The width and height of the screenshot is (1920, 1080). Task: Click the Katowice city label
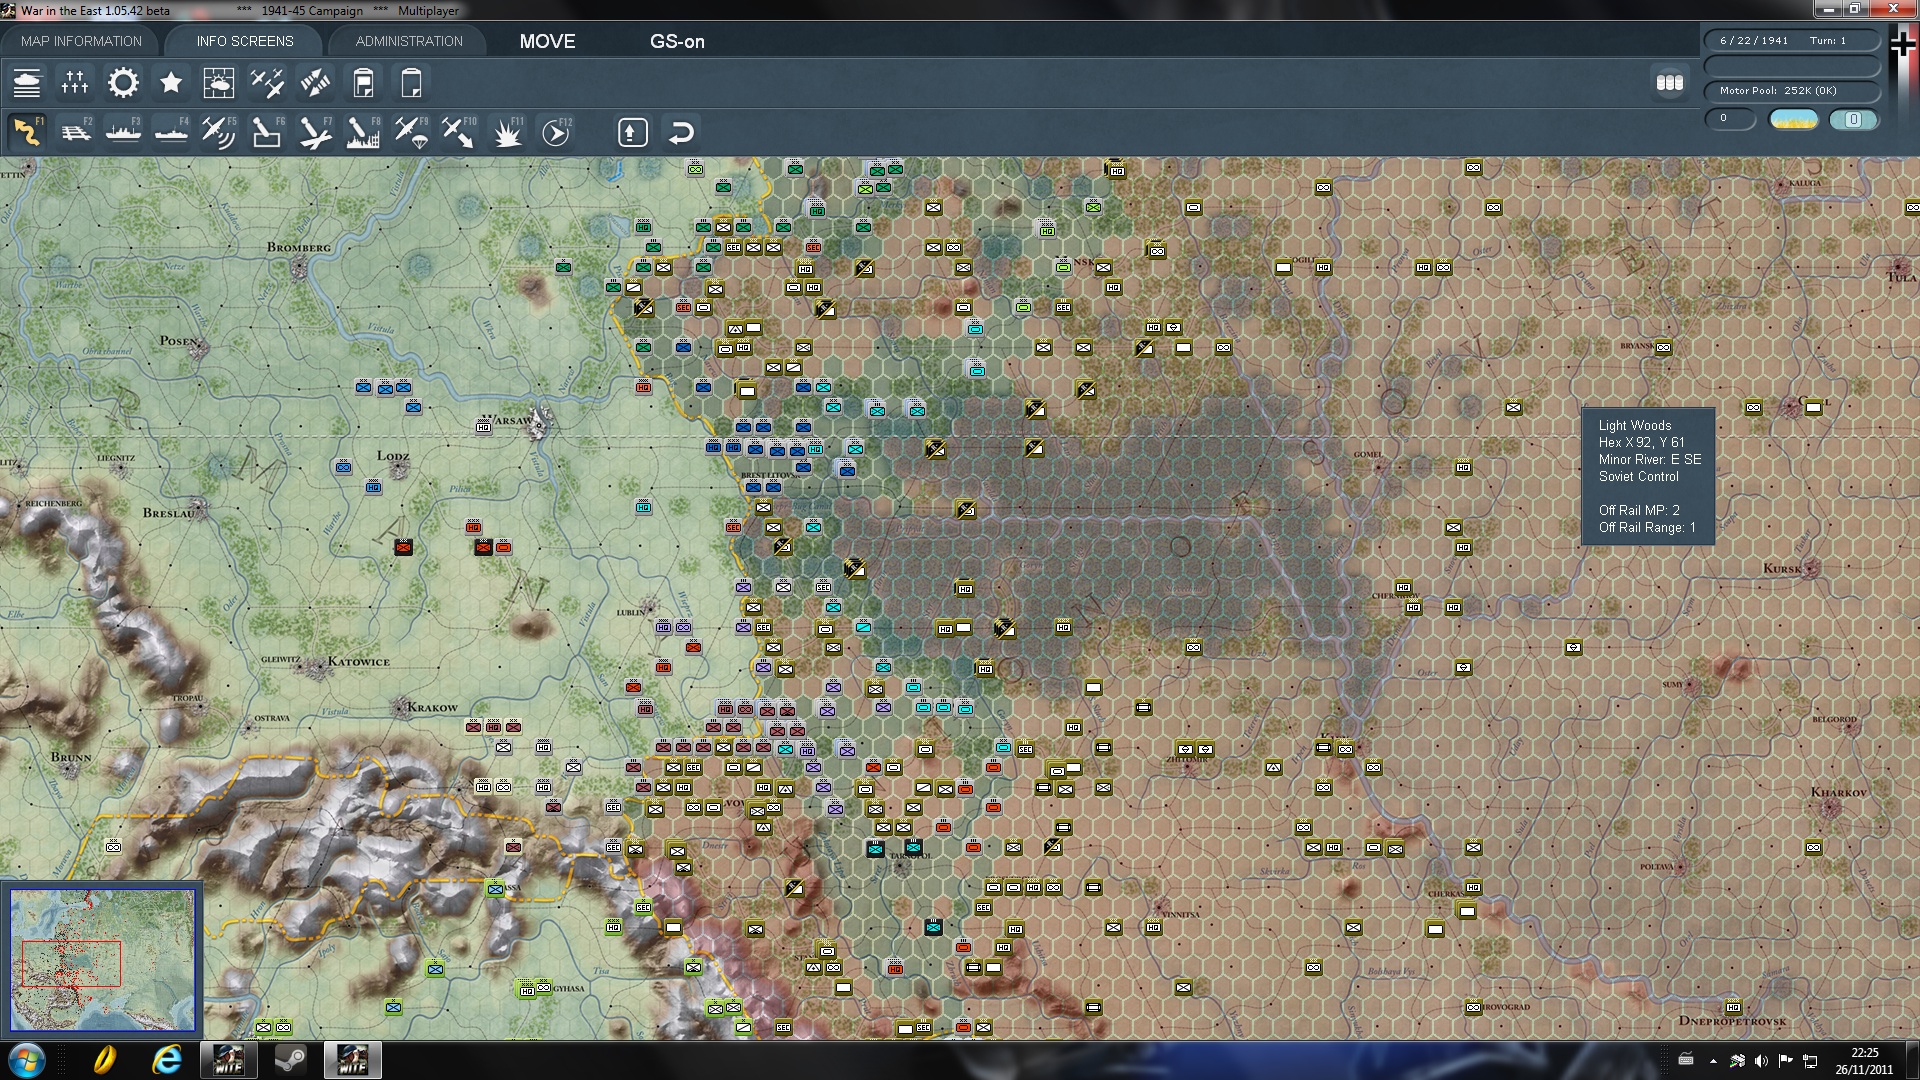(358, 662)
